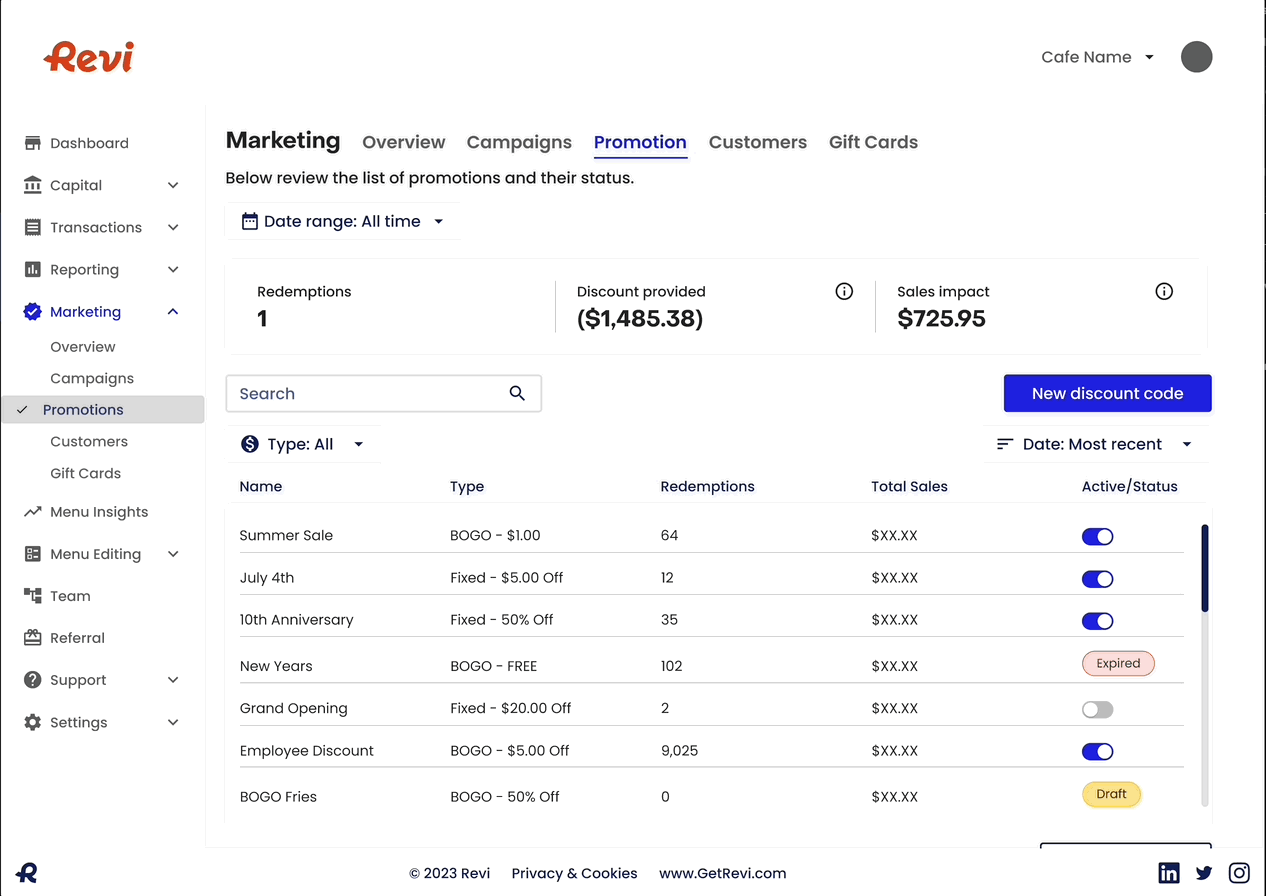
Task: Expand the Type: All filter dropdown
Action: [x=303, y=443]
